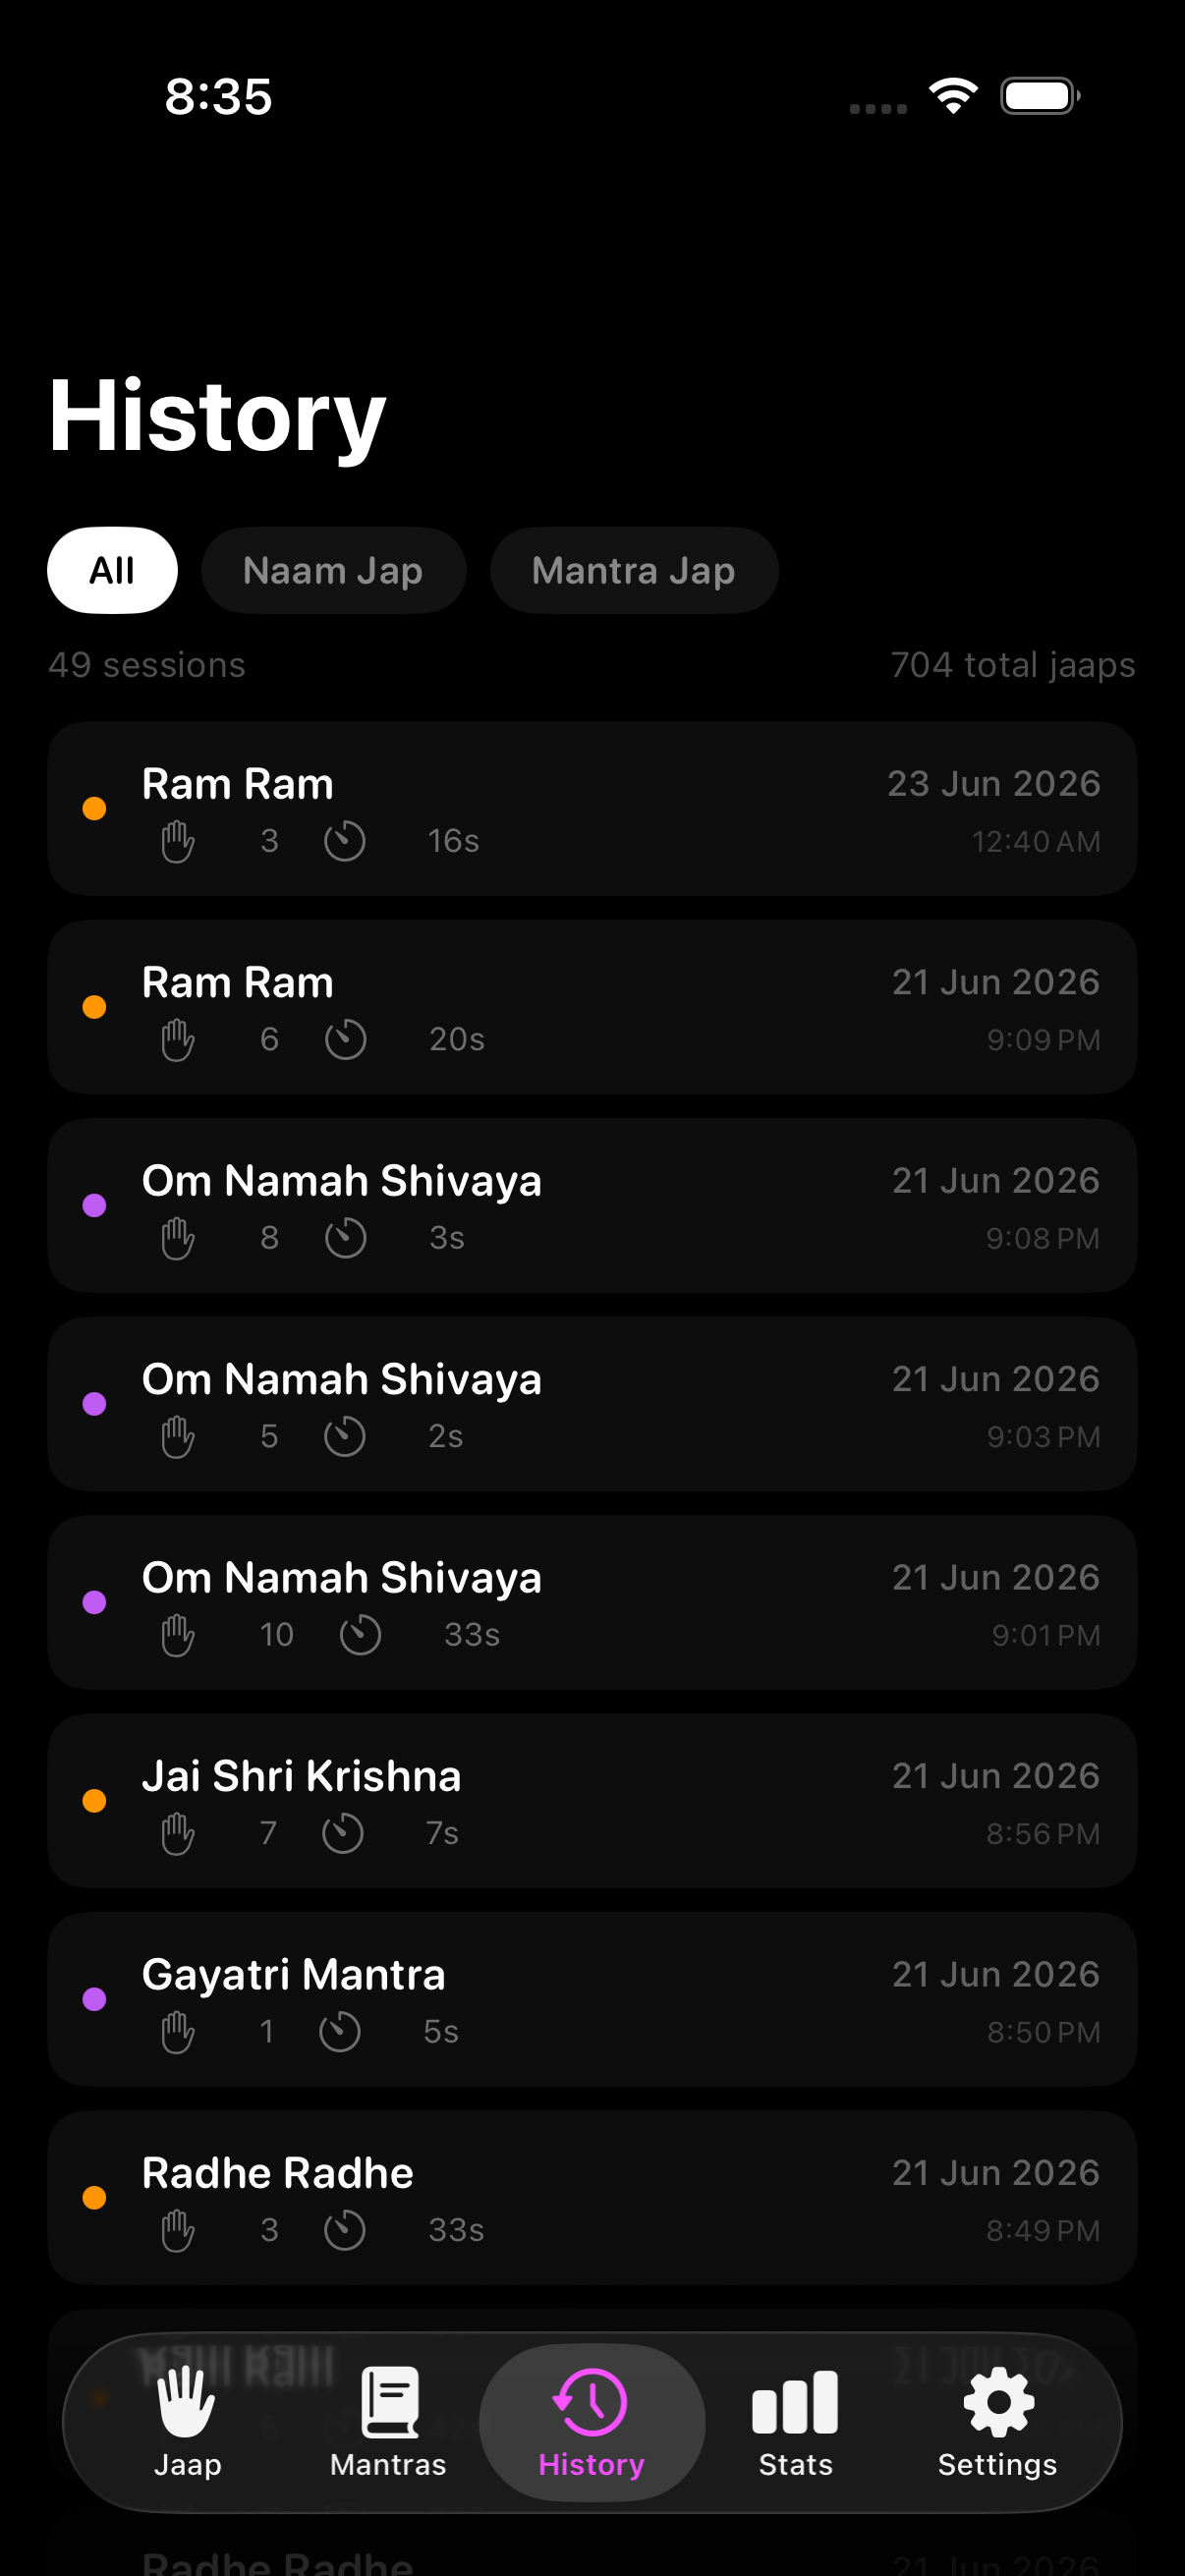The image size is (1185, 2576).
Task: Open the Mantras book icon
Action: click(389, 2402)
